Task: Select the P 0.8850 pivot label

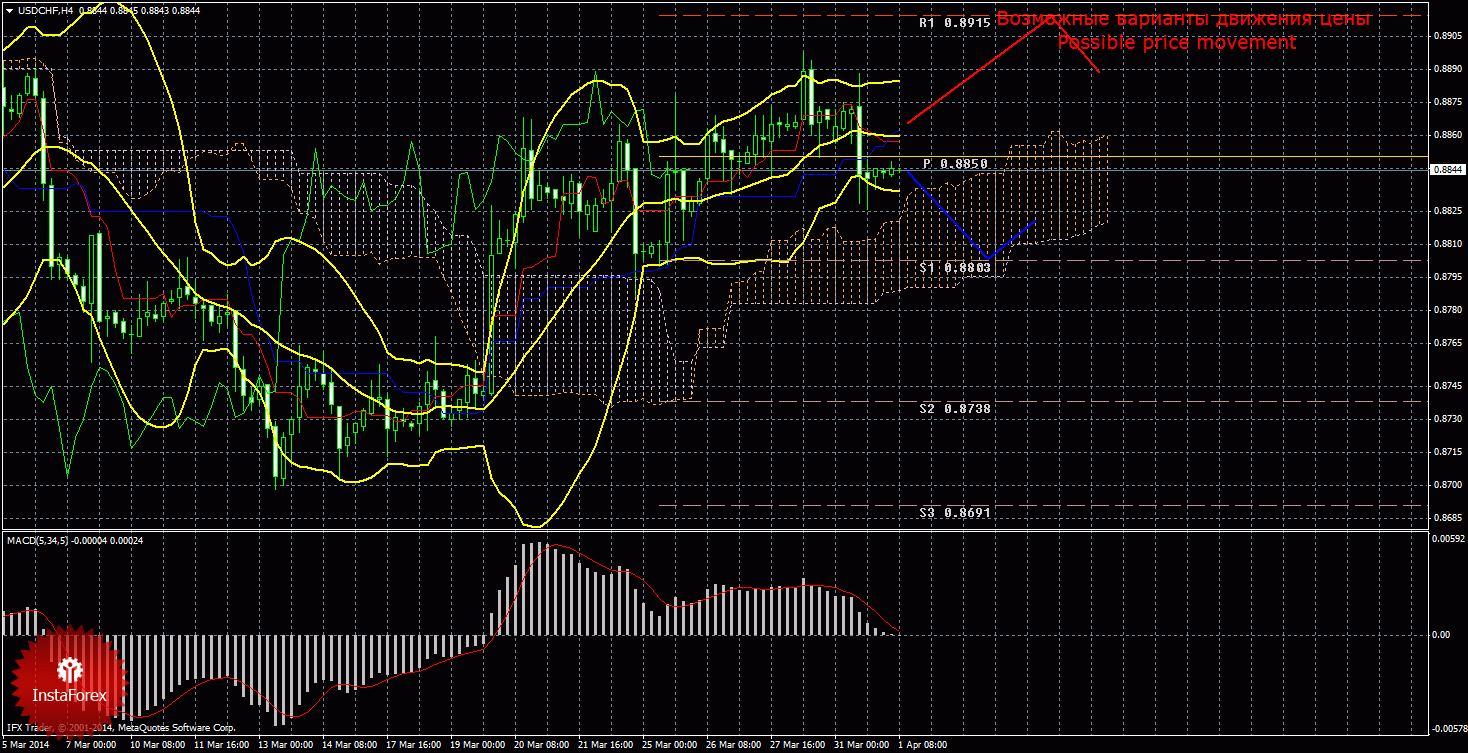Action: click(955, 163)
